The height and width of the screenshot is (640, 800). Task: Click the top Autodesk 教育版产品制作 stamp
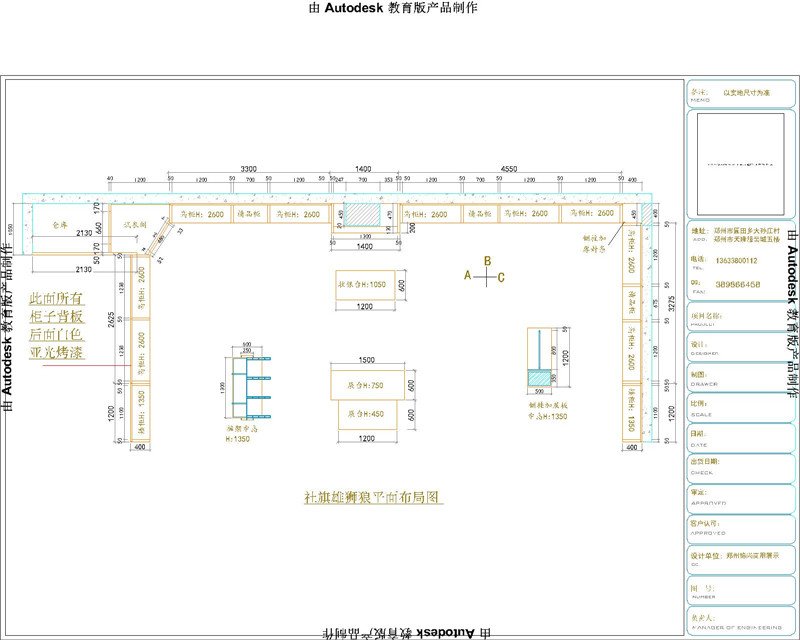[x=393, y=8]
